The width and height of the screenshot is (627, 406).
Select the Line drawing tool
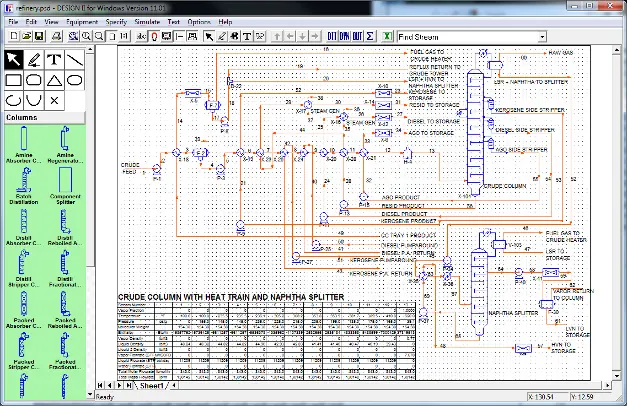75,60
